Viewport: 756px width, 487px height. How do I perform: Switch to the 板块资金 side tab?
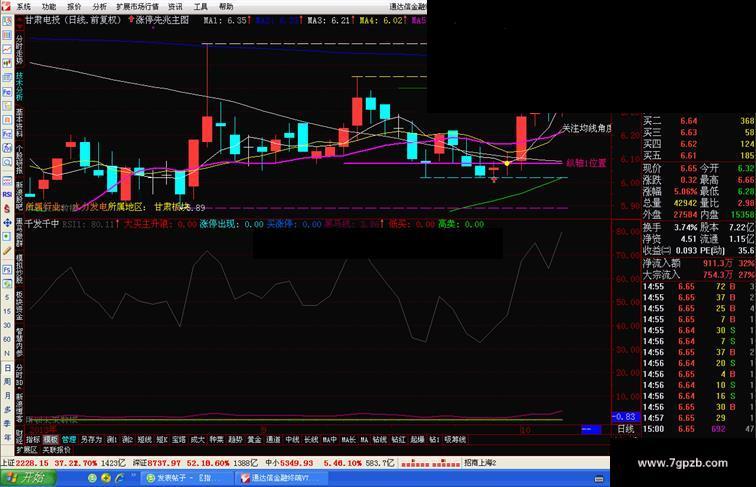(x=19, y=306)
